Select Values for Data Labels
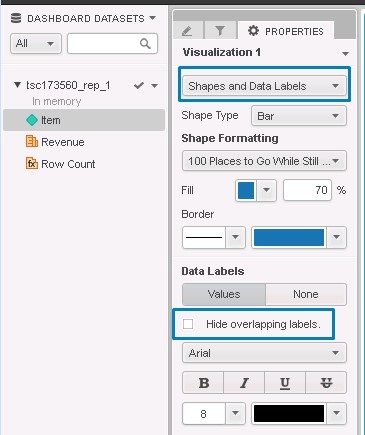Screen dimensions: 365x435 click(x=224, y=294)
